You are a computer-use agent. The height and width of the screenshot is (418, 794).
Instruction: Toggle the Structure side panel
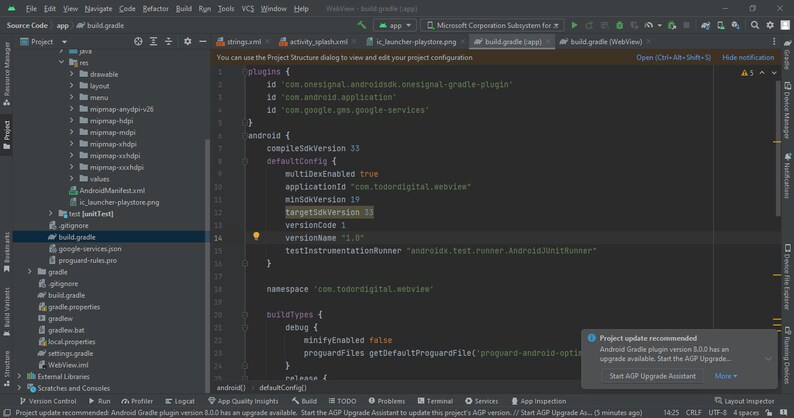pos(7,368)
